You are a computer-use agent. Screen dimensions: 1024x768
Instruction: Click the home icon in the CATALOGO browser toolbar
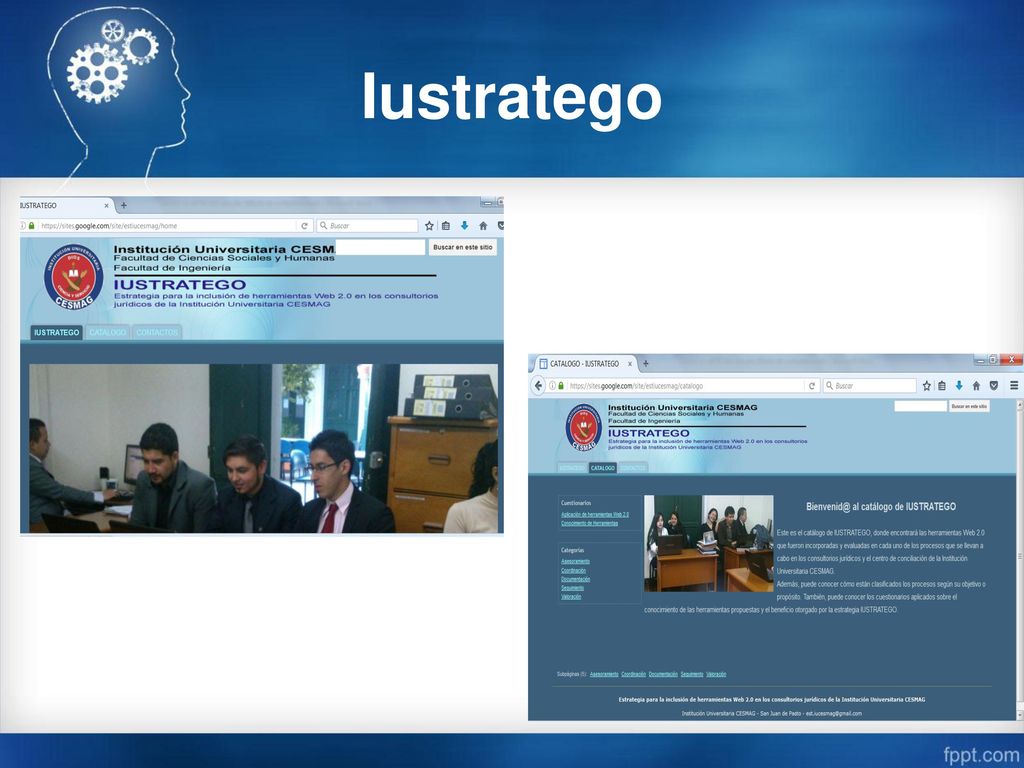[976, 386]
